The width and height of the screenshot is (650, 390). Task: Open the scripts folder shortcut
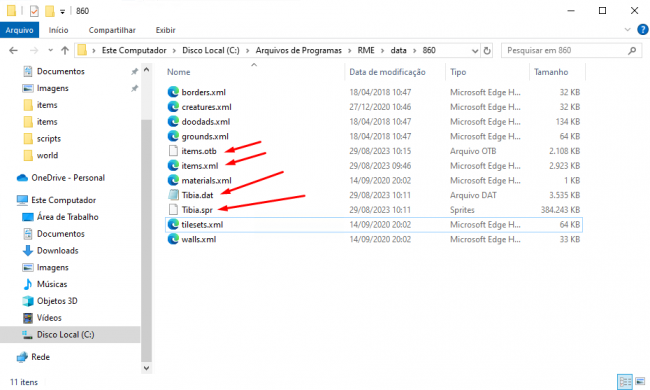point(42,138)
